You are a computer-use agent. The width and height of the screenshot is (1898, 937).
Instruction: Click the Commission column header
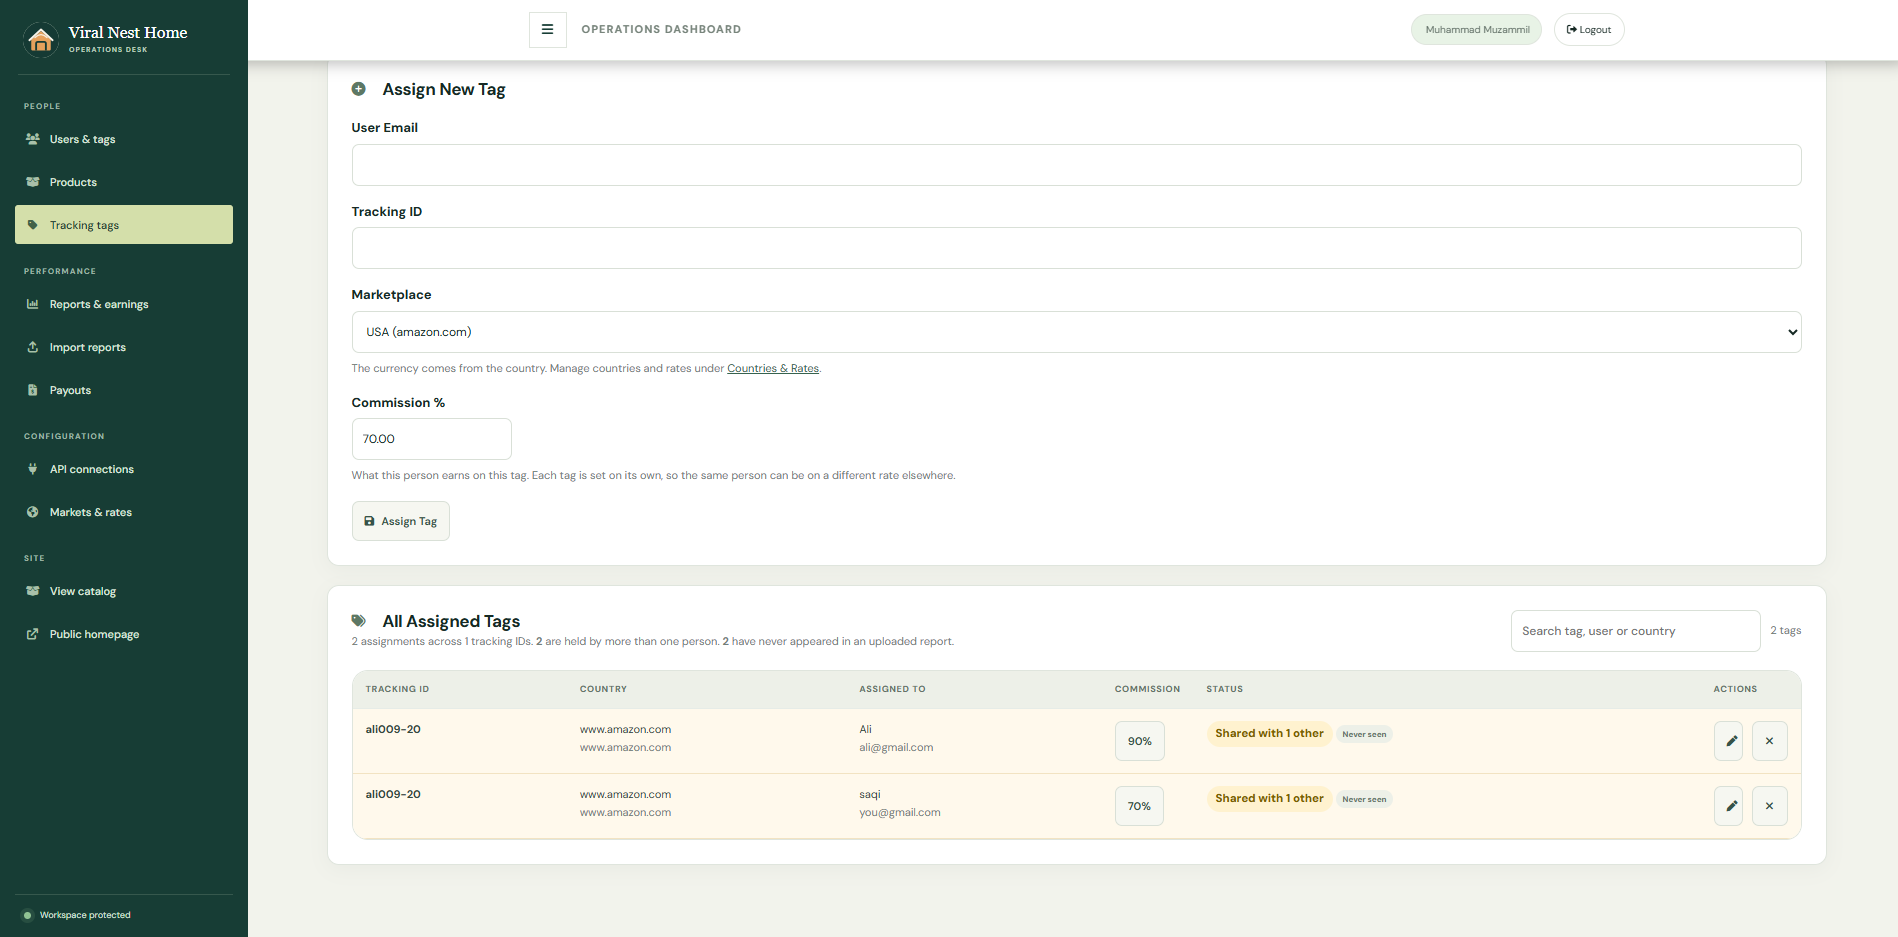(x=1147, y=689)
